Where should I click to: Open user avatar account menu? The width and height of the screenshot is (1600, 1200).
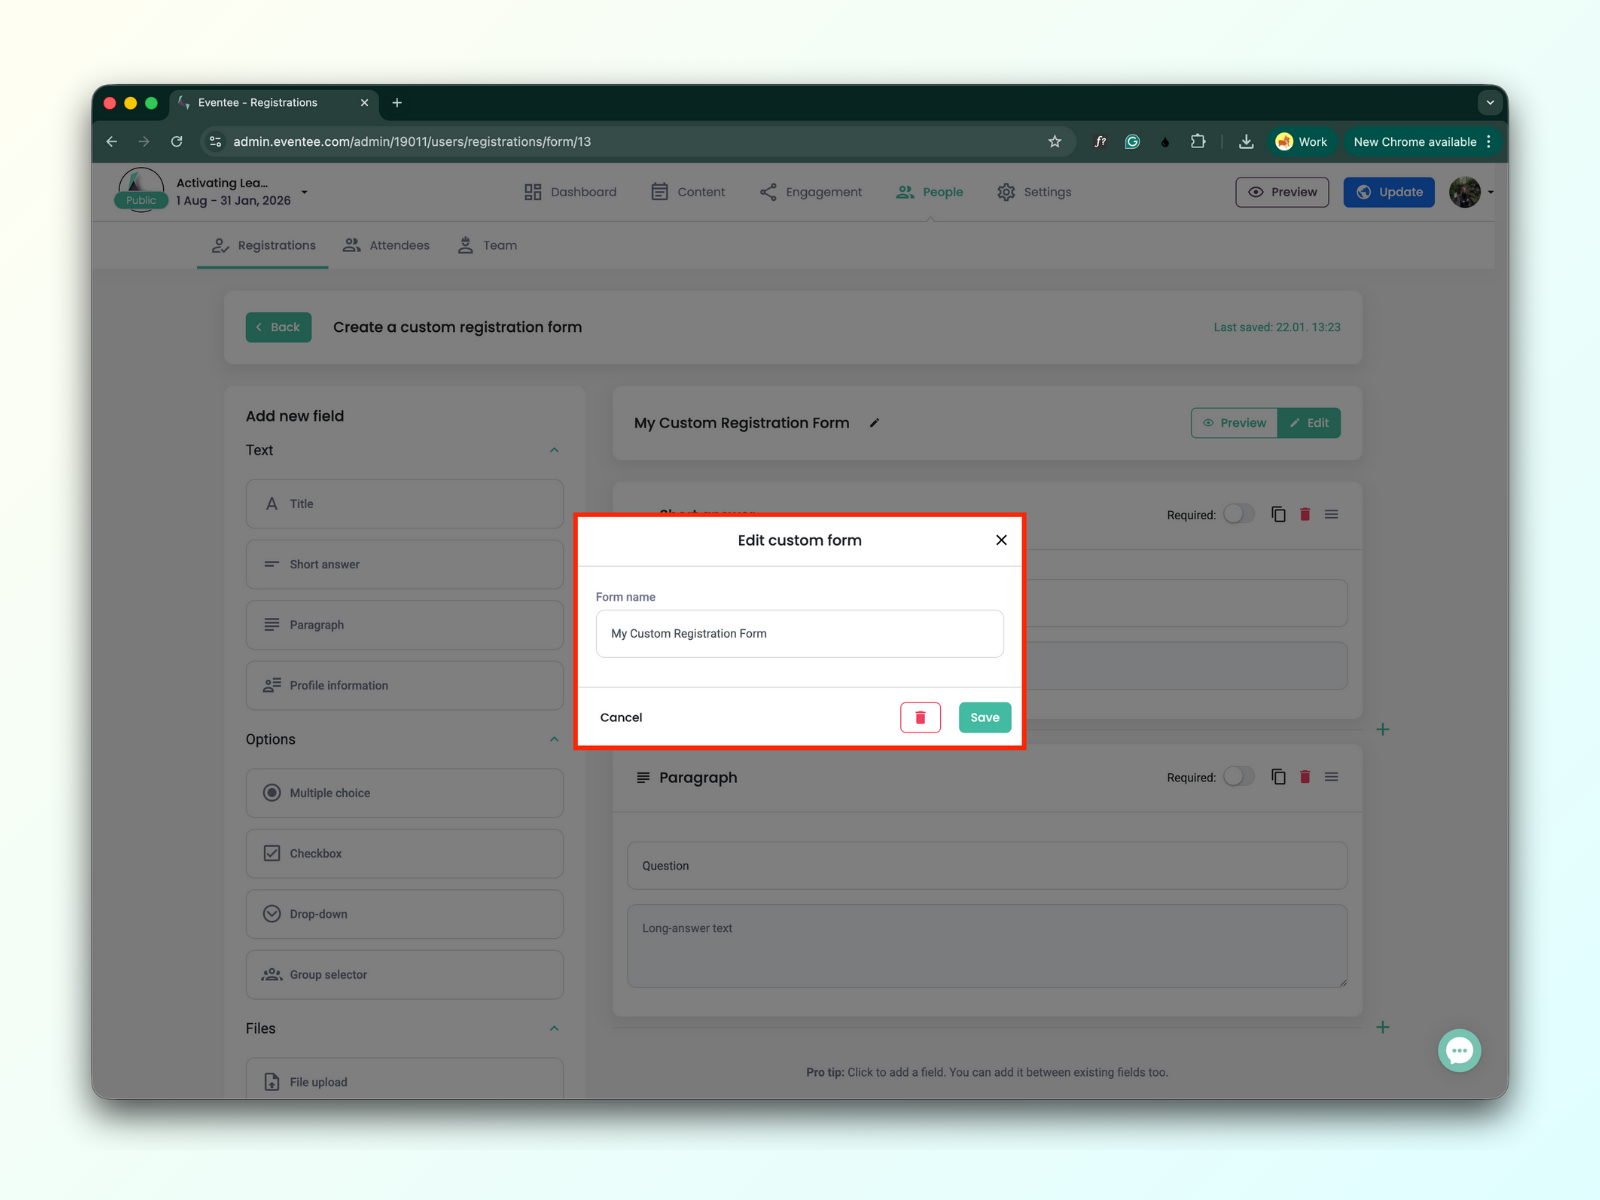point(1466,192)
